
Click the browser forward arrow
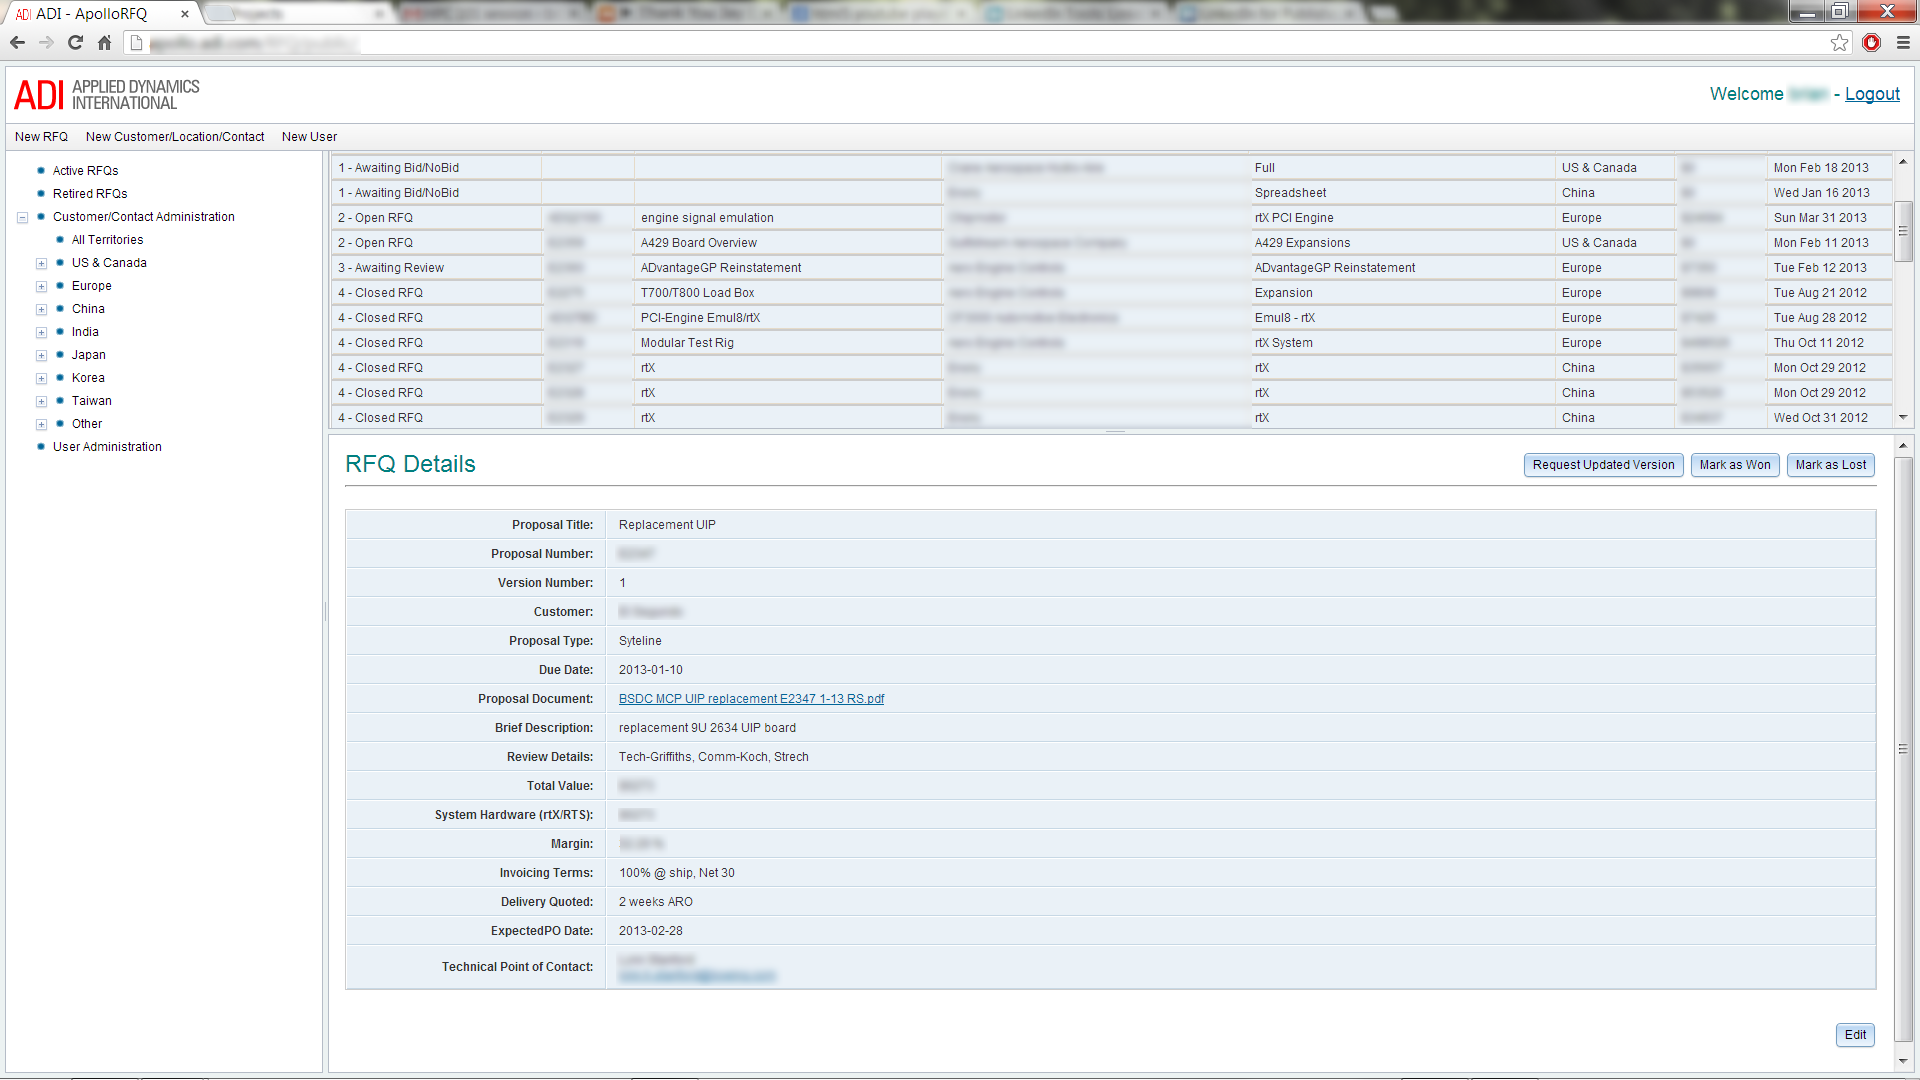[x=46, y=43]
